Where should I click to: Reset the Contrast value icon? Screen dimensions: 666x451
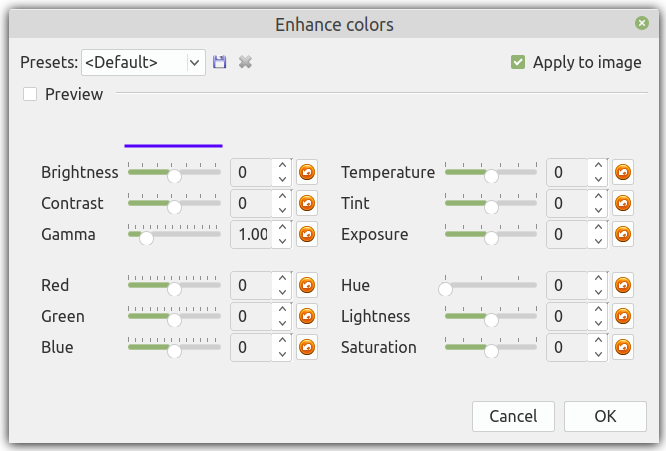coord(307,203)
